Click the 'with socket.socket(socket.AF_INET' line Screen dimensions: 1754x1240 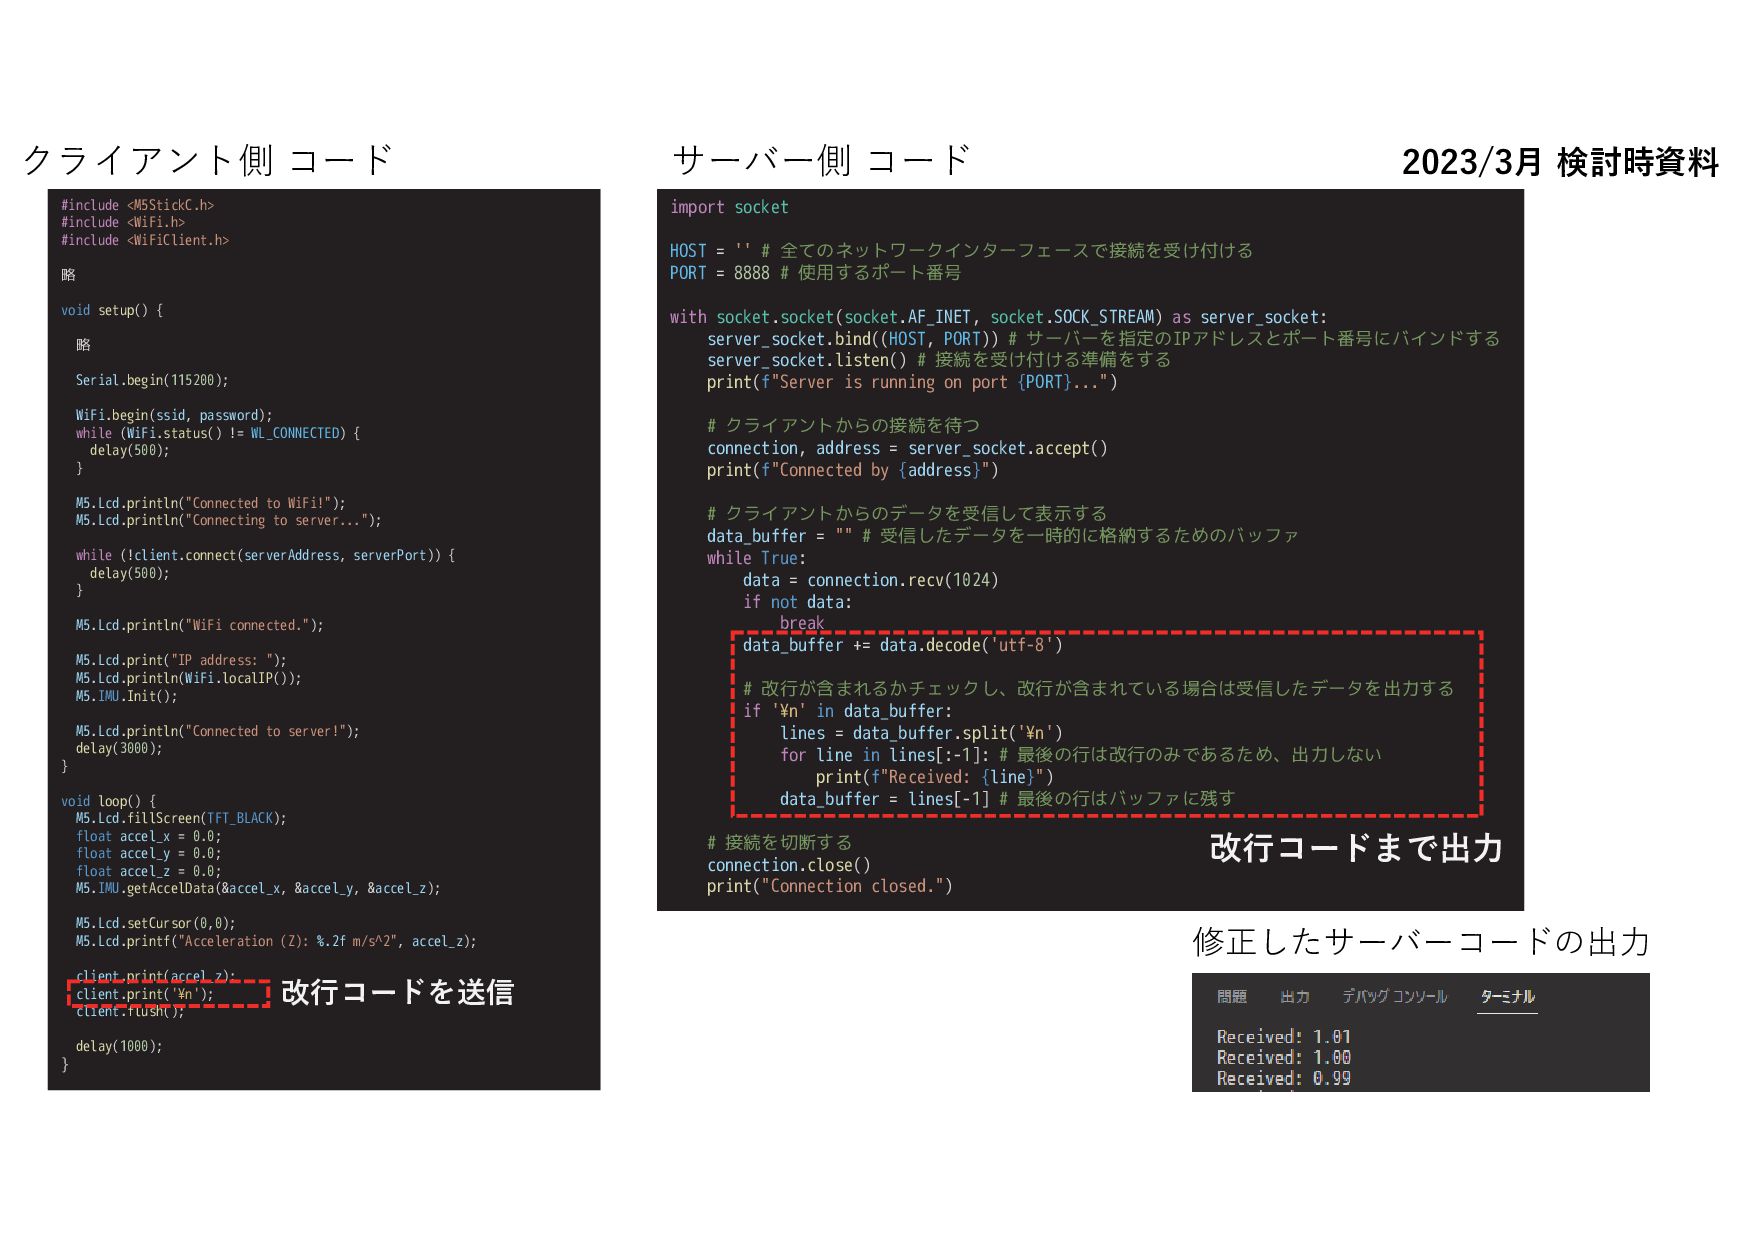click(998, 317)
